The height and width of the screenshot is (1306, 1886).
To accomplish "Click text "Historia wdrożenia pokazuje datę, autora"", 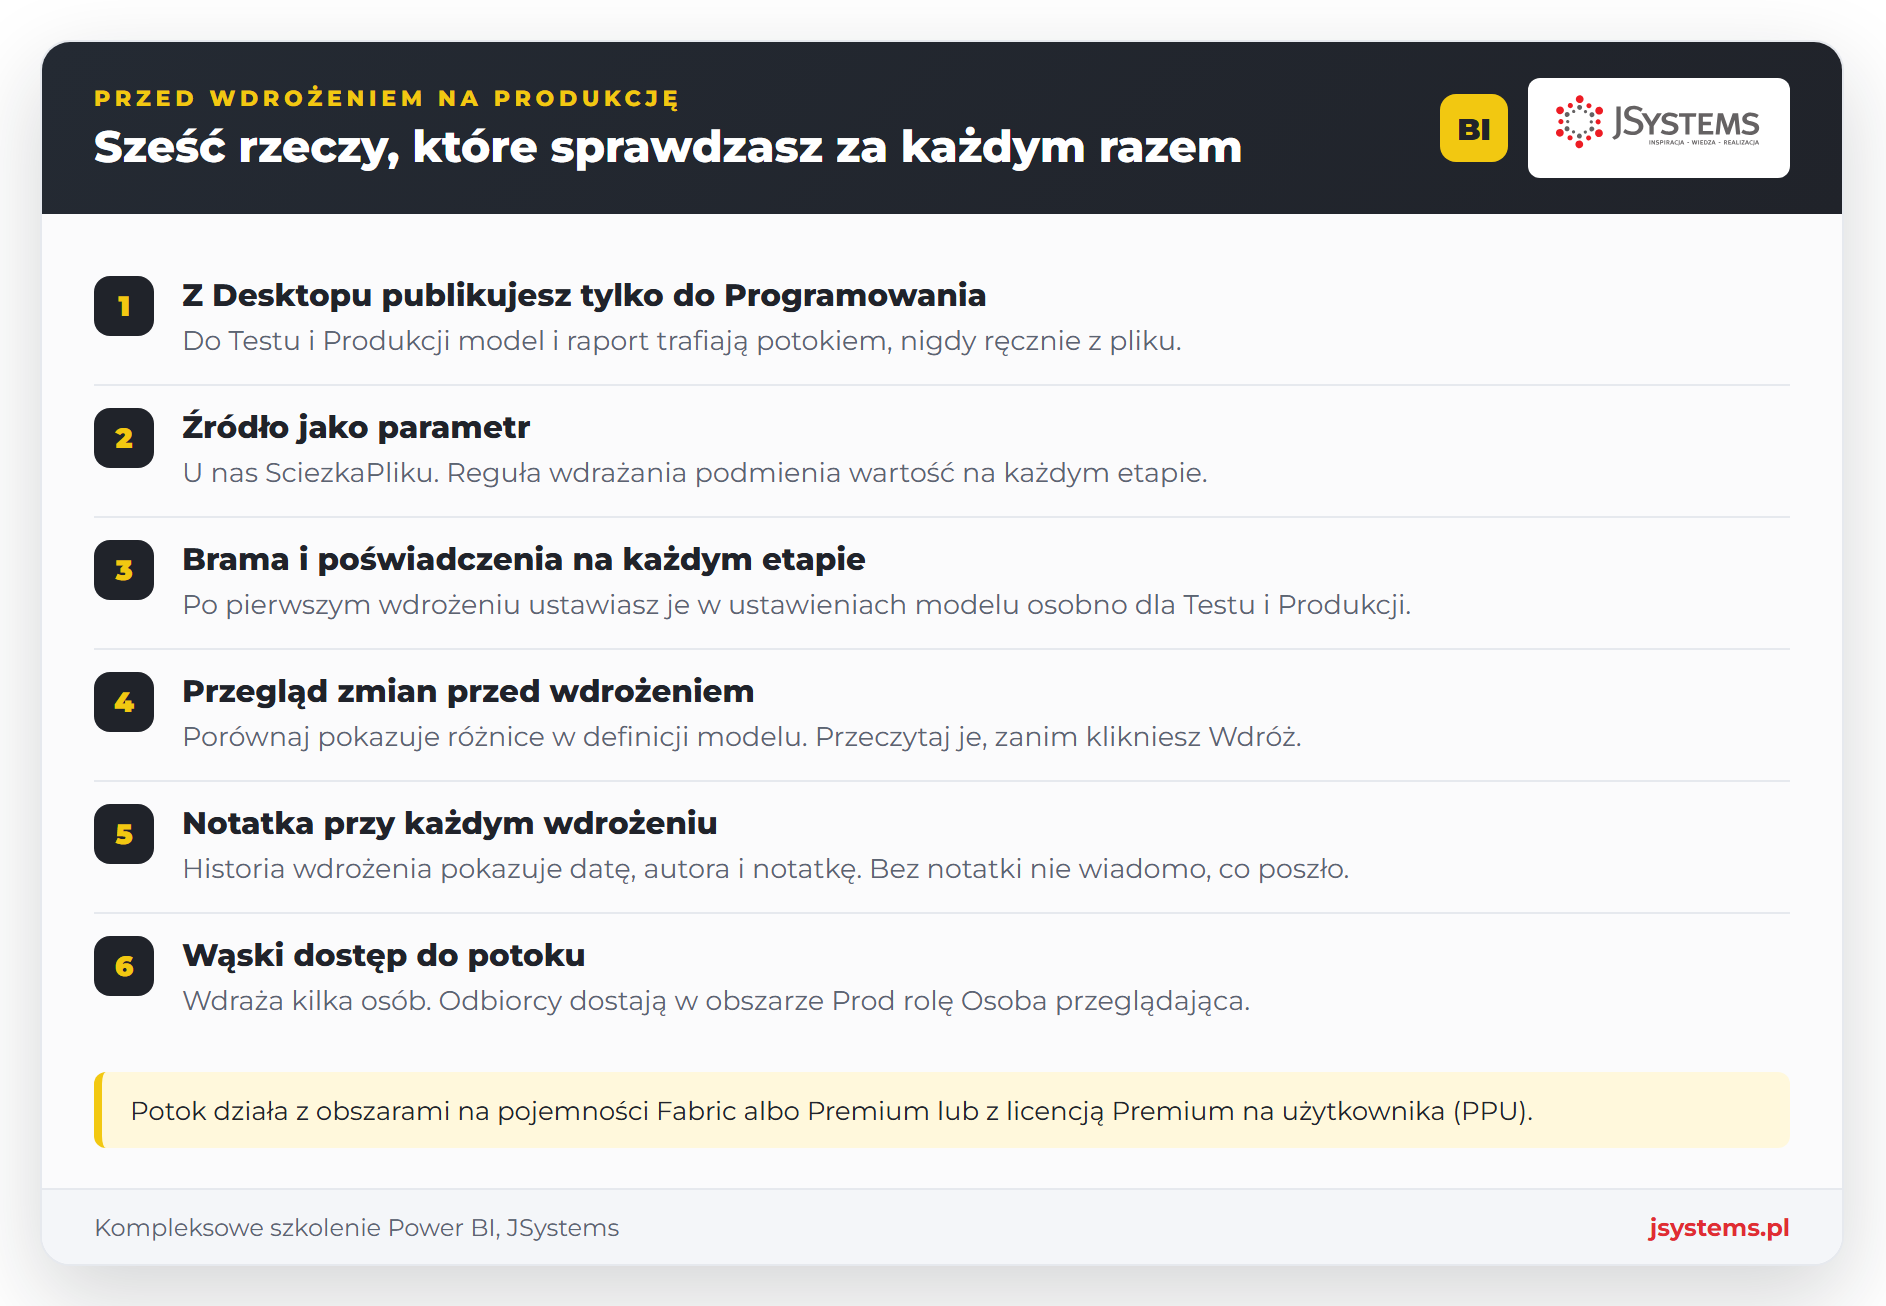I will point(456,869).
